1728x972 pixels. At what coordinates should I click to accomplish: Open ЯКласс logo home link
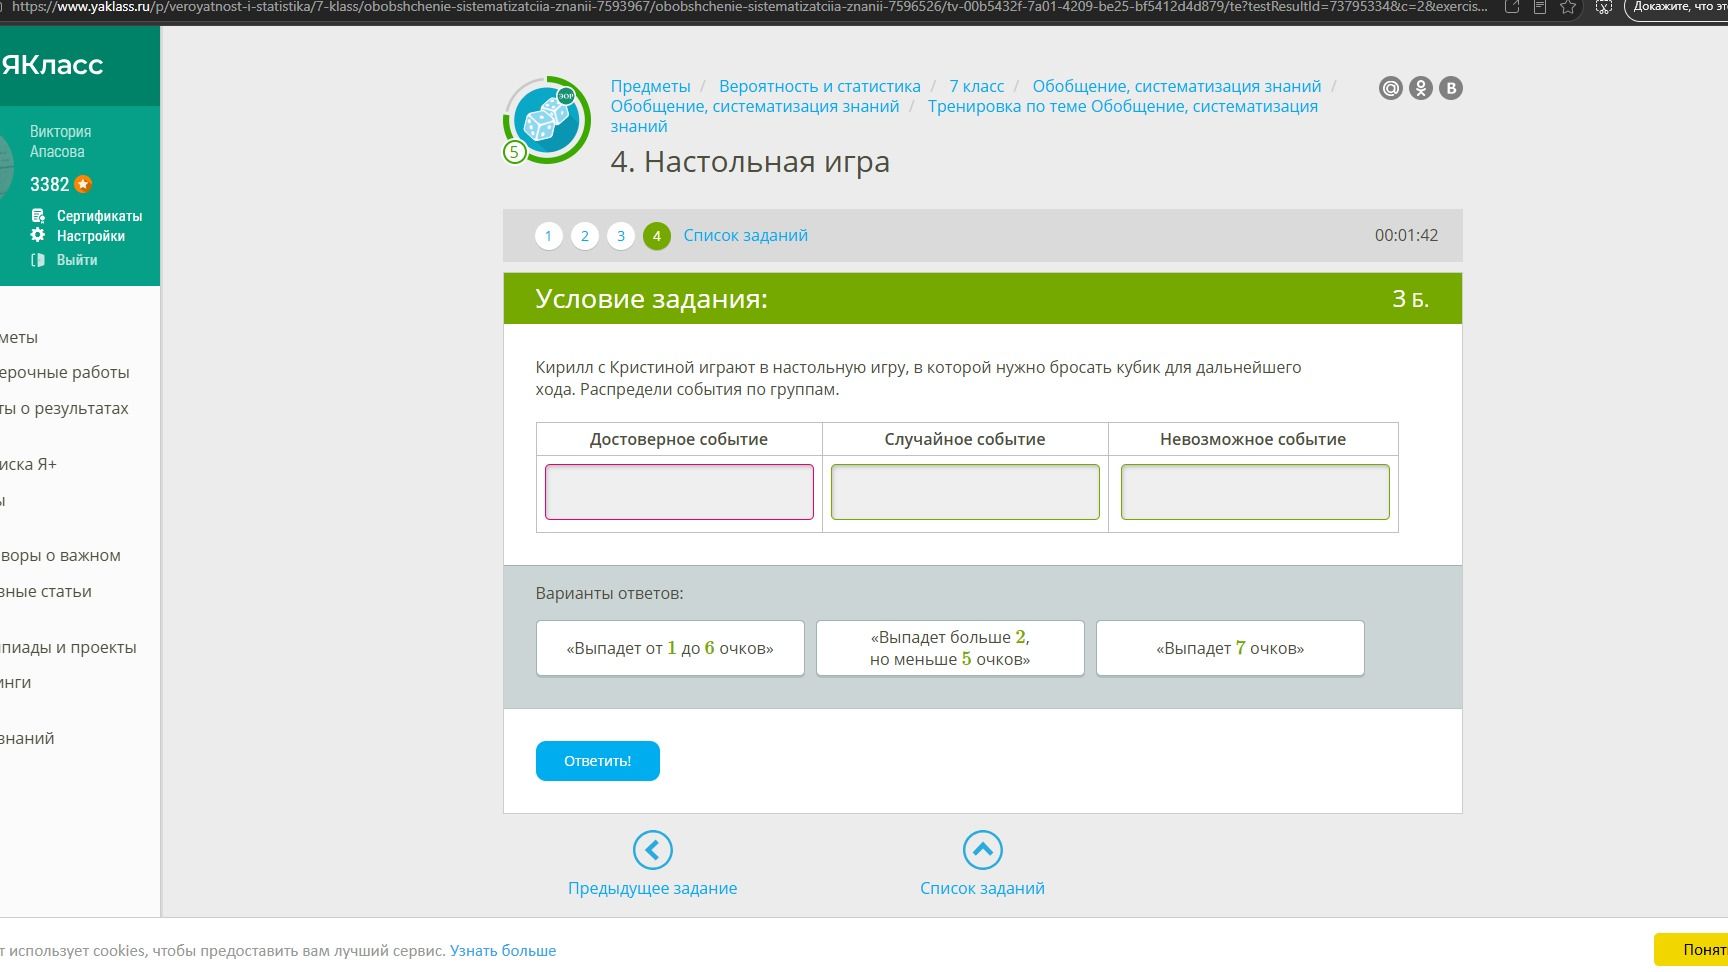(x=52, y=65)
